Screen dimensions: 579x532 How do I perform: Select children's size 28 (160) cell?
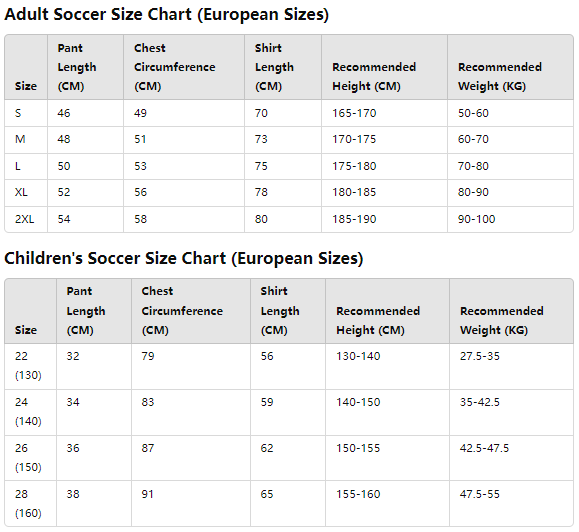coord(30,504)
